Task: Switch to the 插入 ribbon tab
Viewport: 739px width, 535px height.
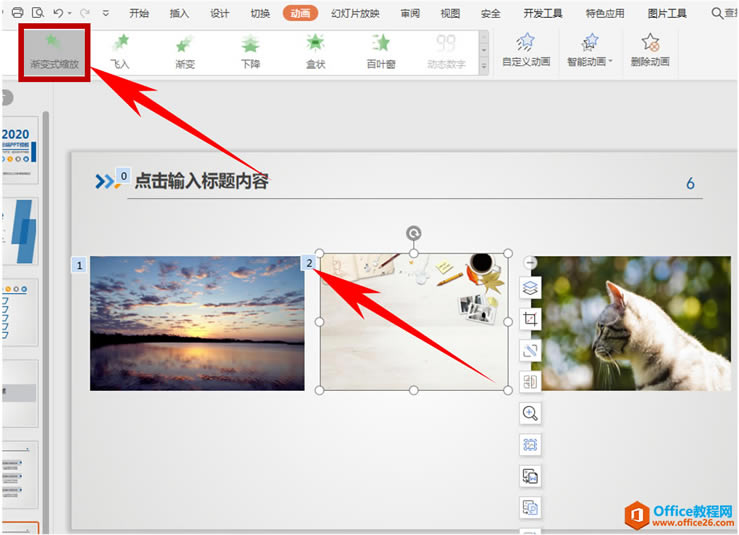Action: coord(179,13)
